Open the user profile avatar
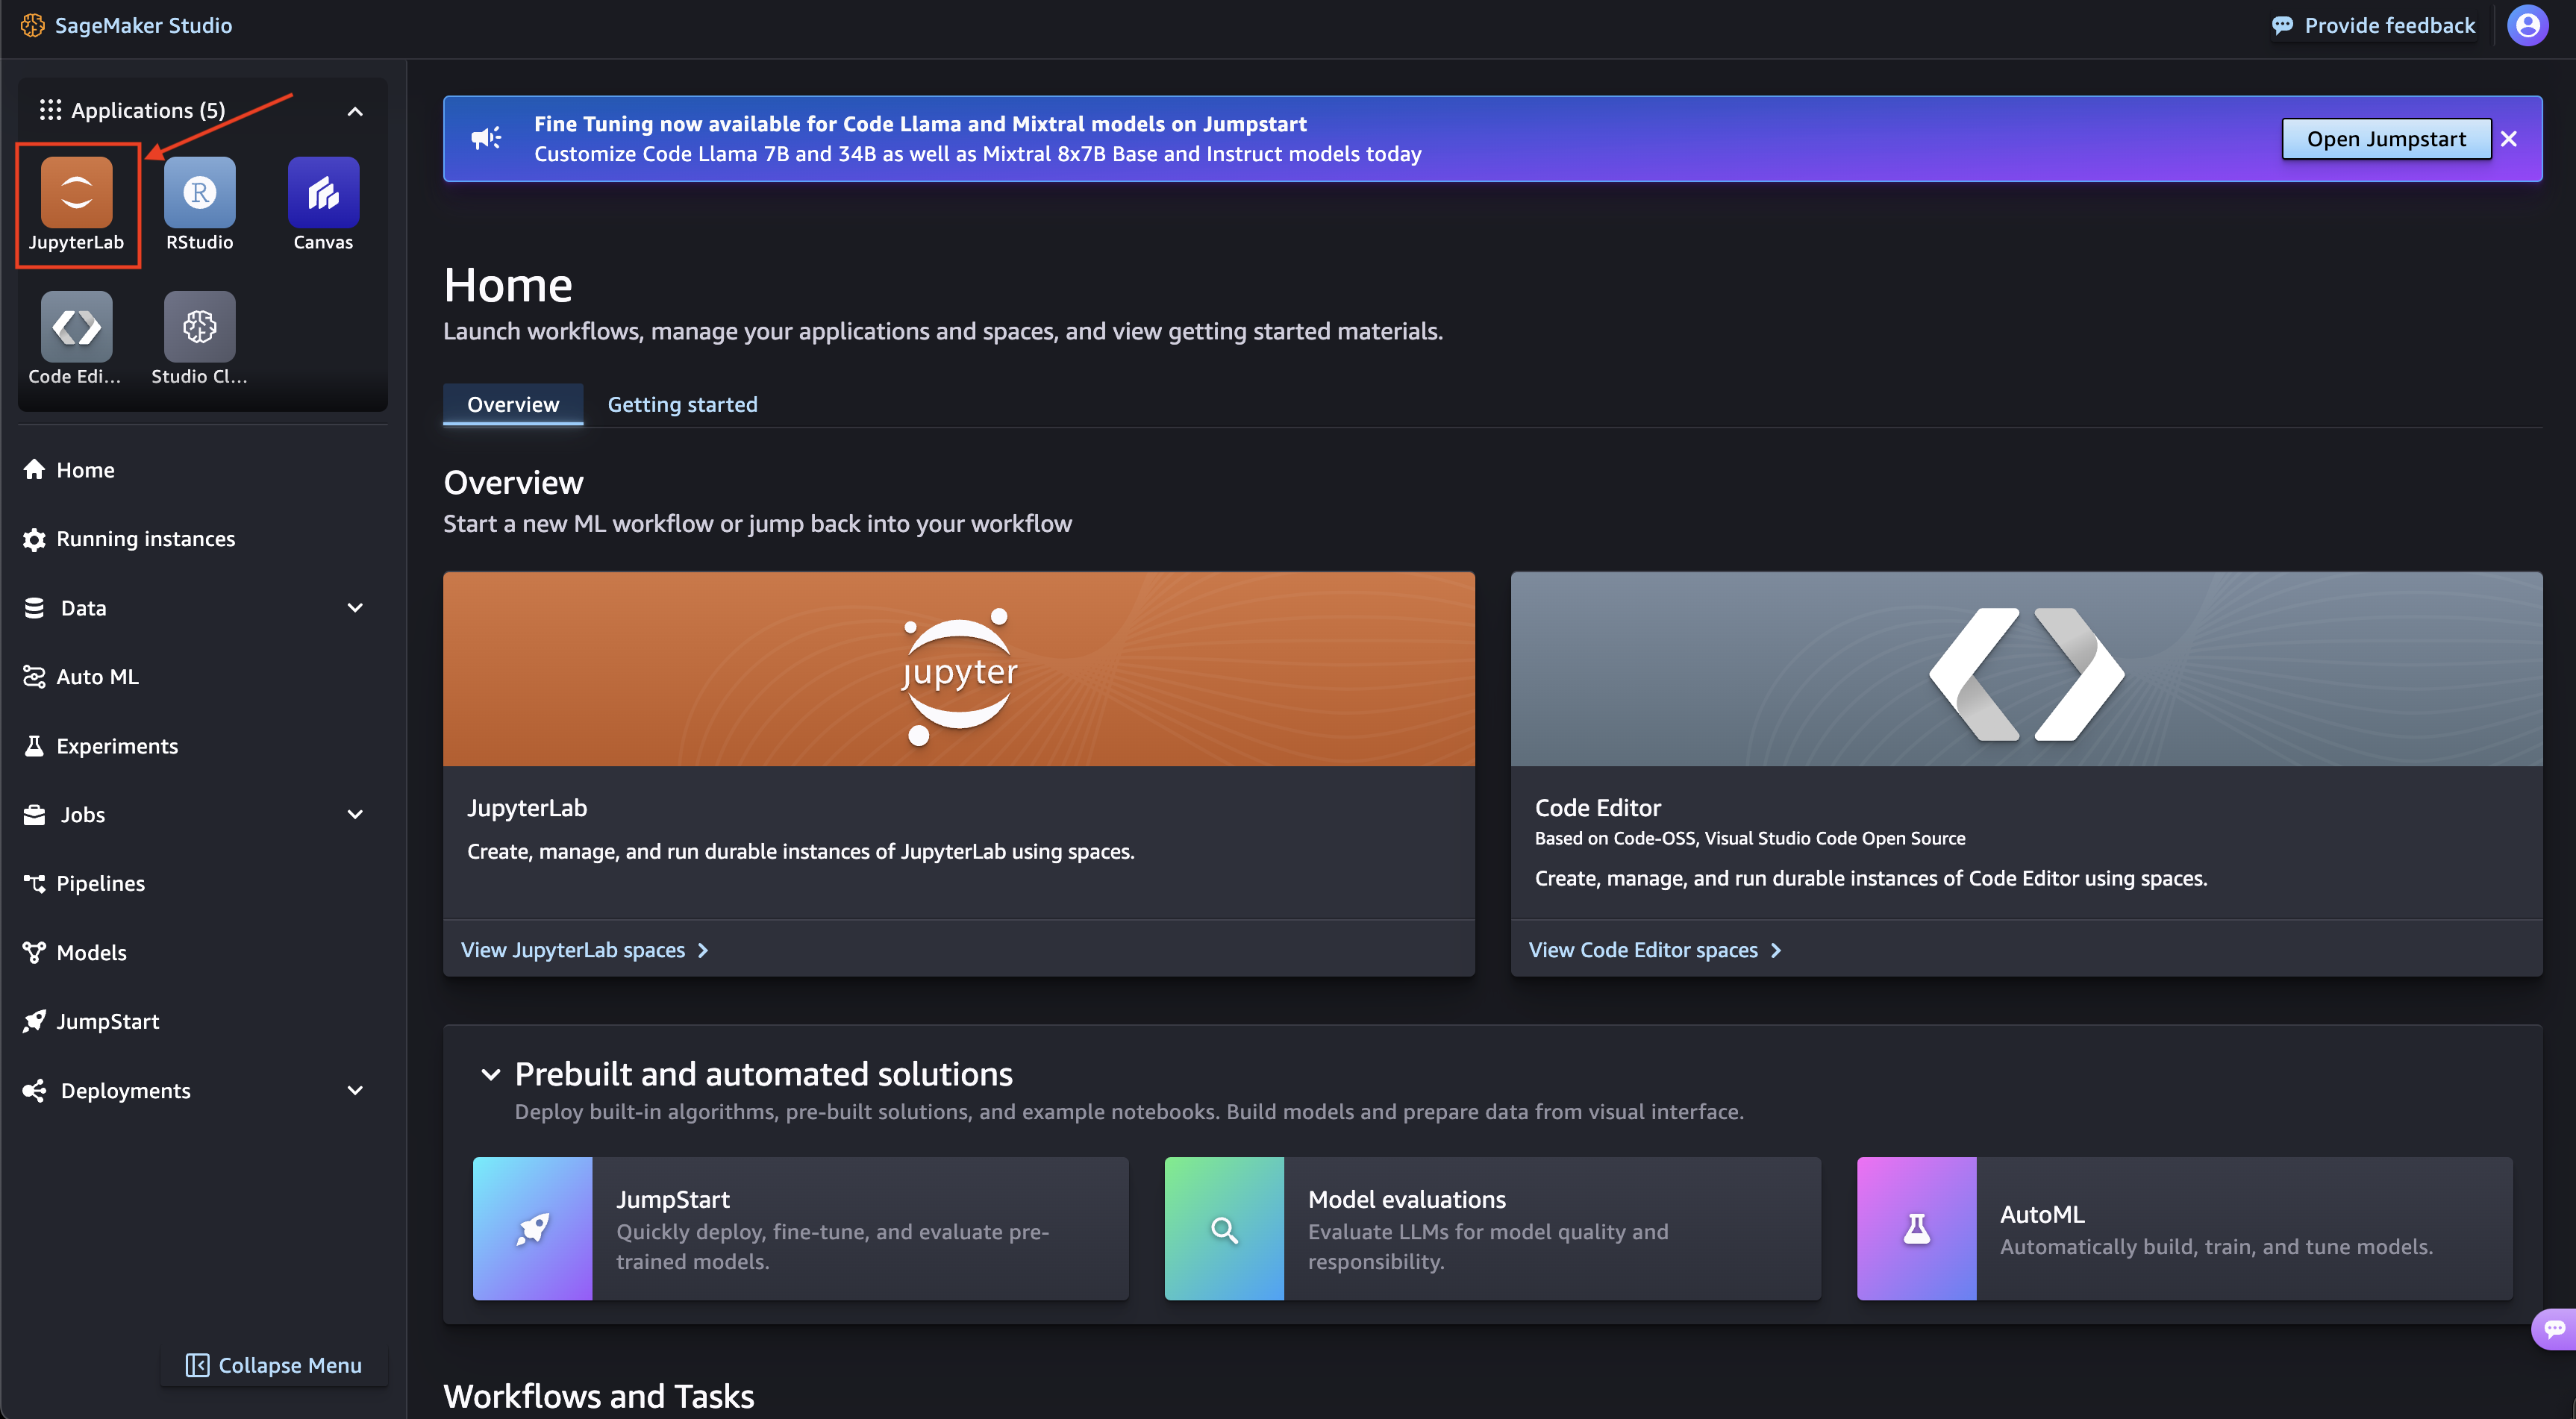This screenshot has width=2576, height=1419. pyautogui.click(x=2527, y=25)
